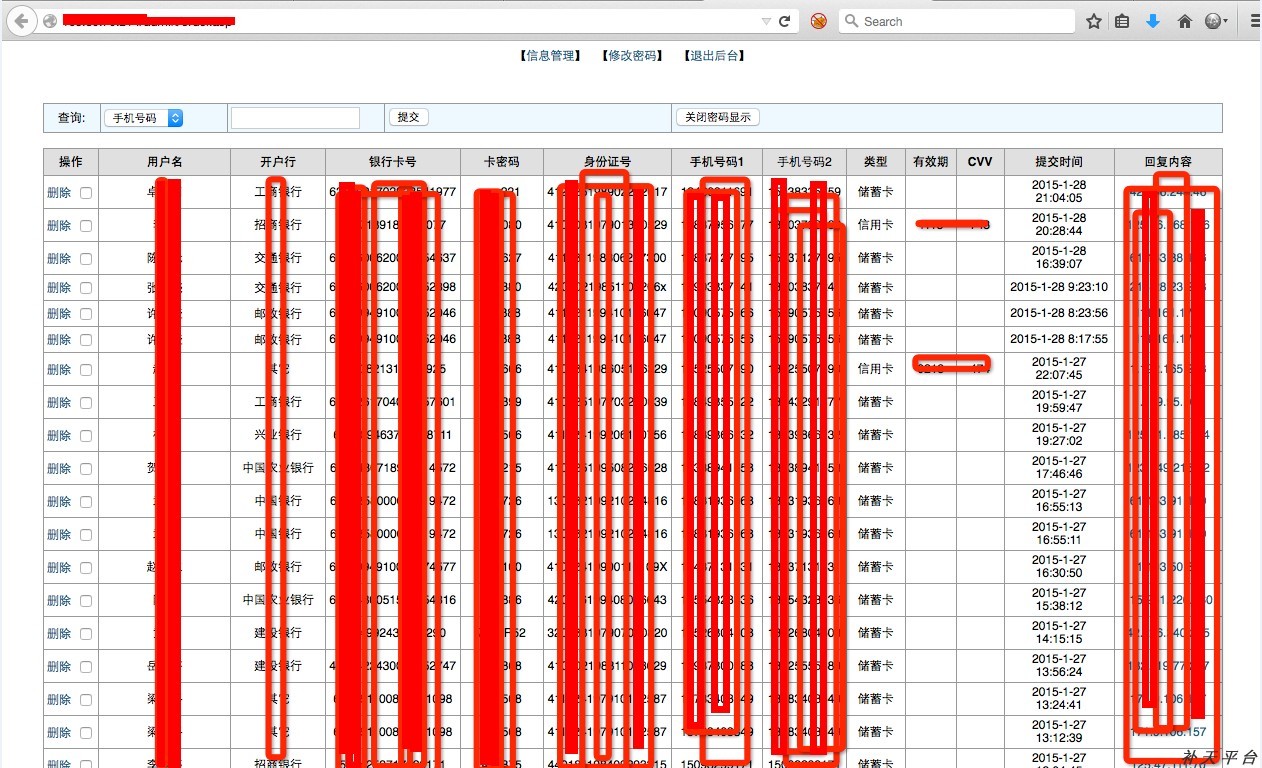
Task: Open the bookmarks list icon beside the star
Action: 1123,21
